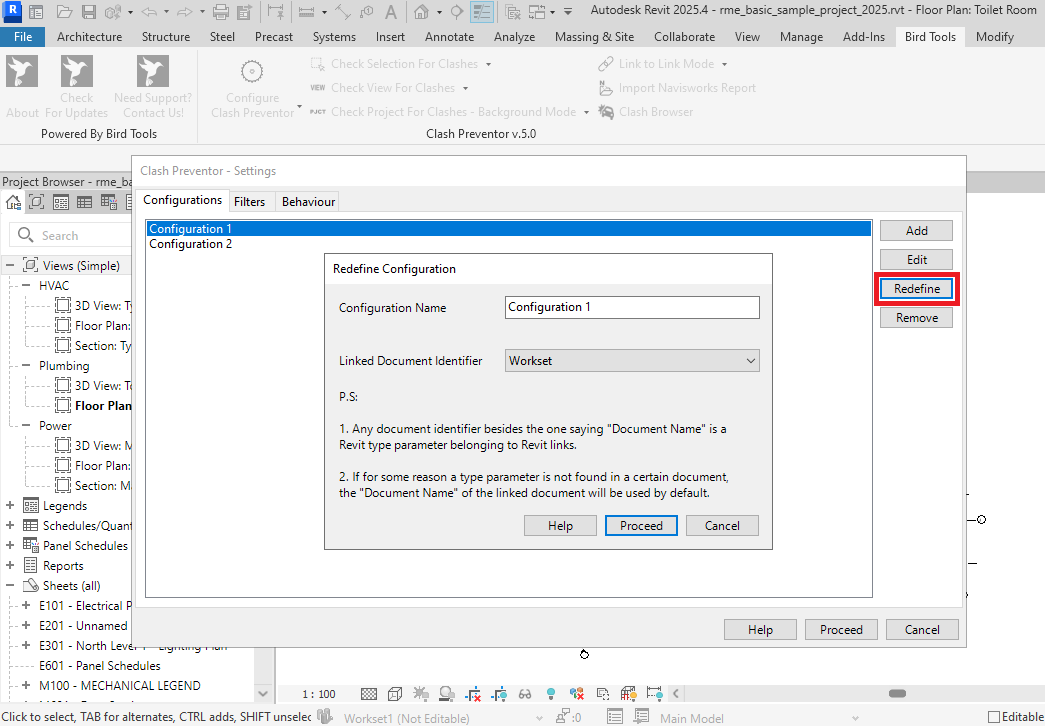Click the Edit configuration button
Viewport: 1045px width, 726px height.
point(916,260)
